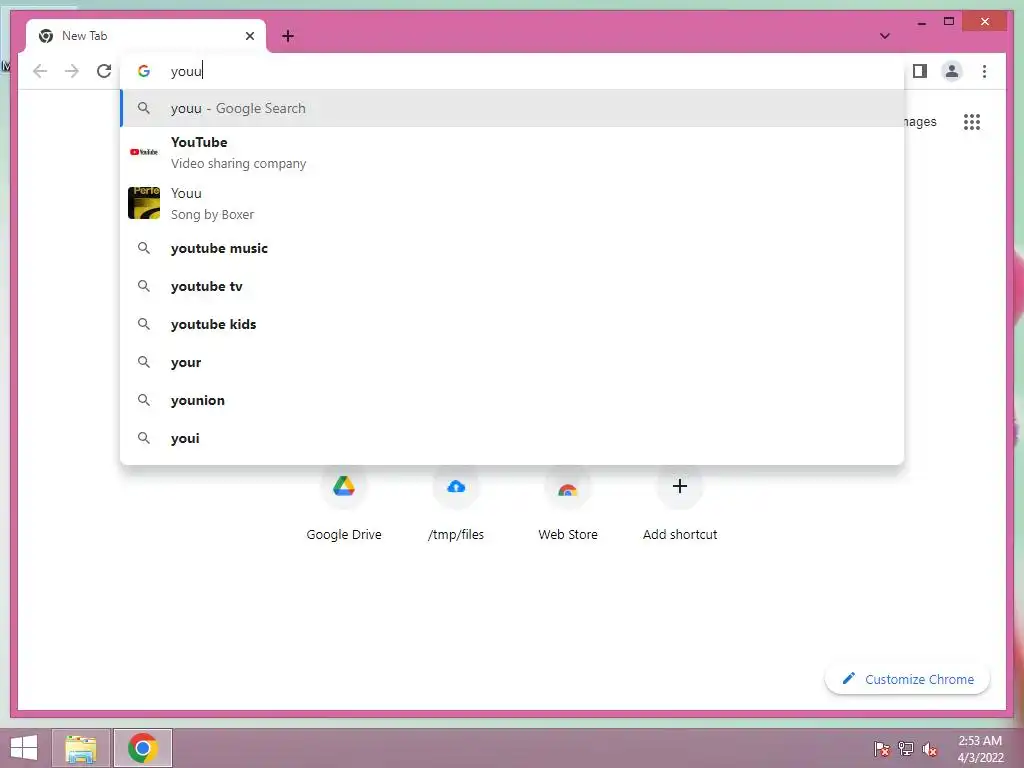Click the Add shortcut button
Screen dimensions: 1024x768
tap(680, 504)
